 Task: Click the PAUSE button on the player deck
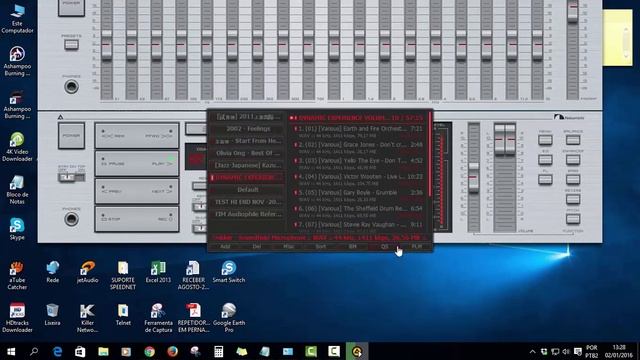point(116,163)
